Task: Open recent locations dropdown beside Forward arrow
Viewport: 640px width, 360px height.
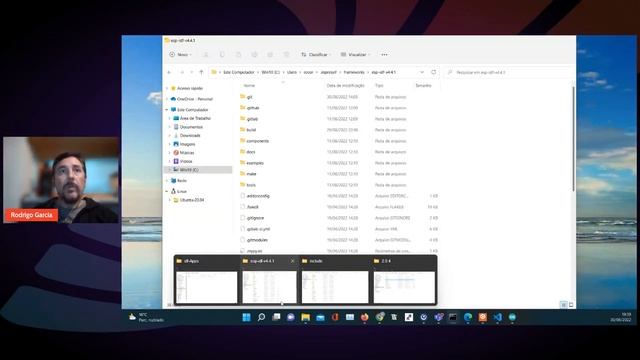Action: (191, 72)
